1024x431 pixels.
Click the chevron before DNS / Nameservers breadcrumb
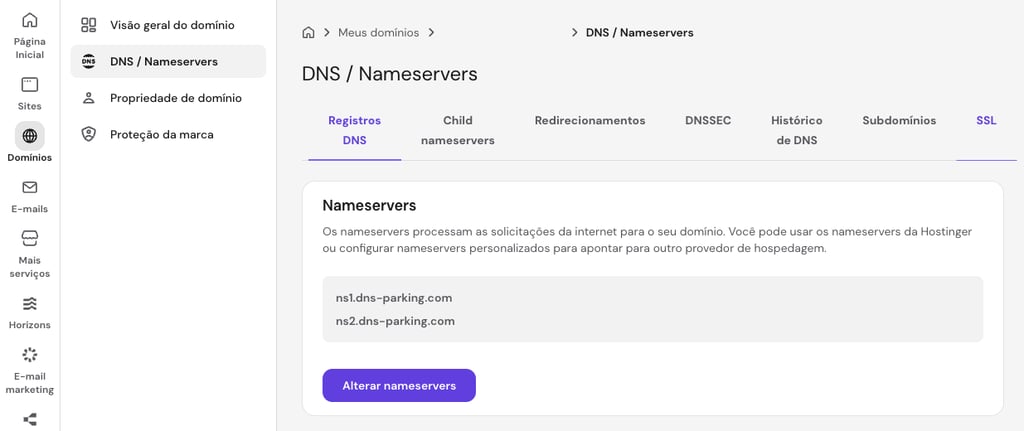(575, 32)
